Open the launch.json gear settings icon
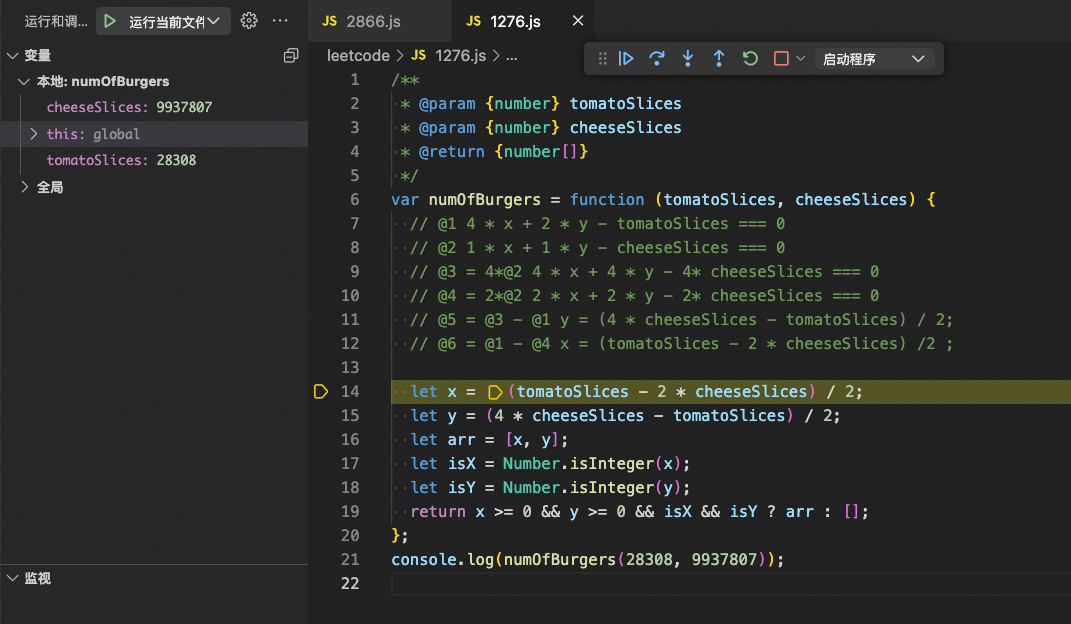 249,21
